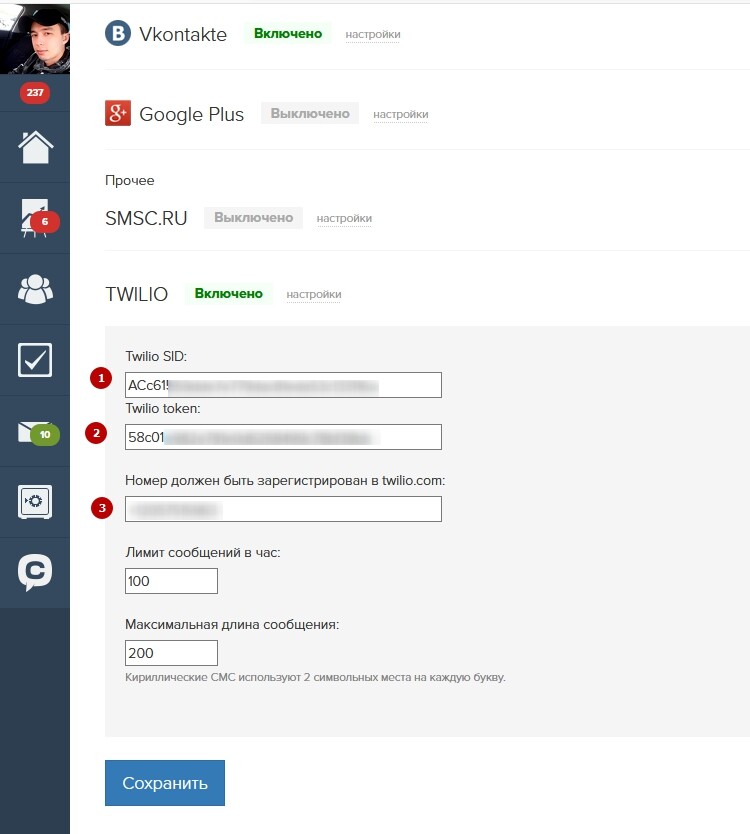Screen dimensions: 750x834
Task: Edit the maximum message length field
Action: click(x=171, y=653)
